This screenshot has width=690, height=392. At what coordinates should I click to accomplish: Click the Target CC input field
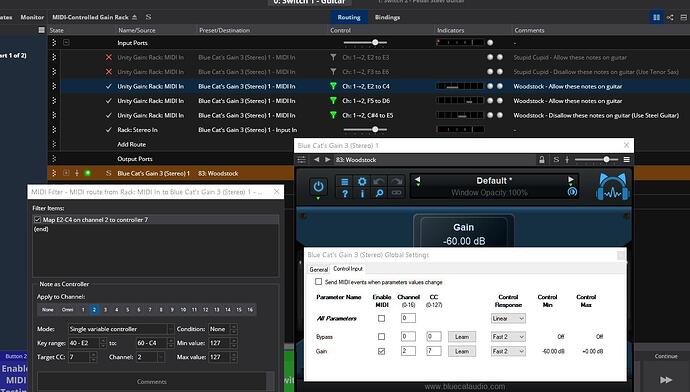coord(79,357)
